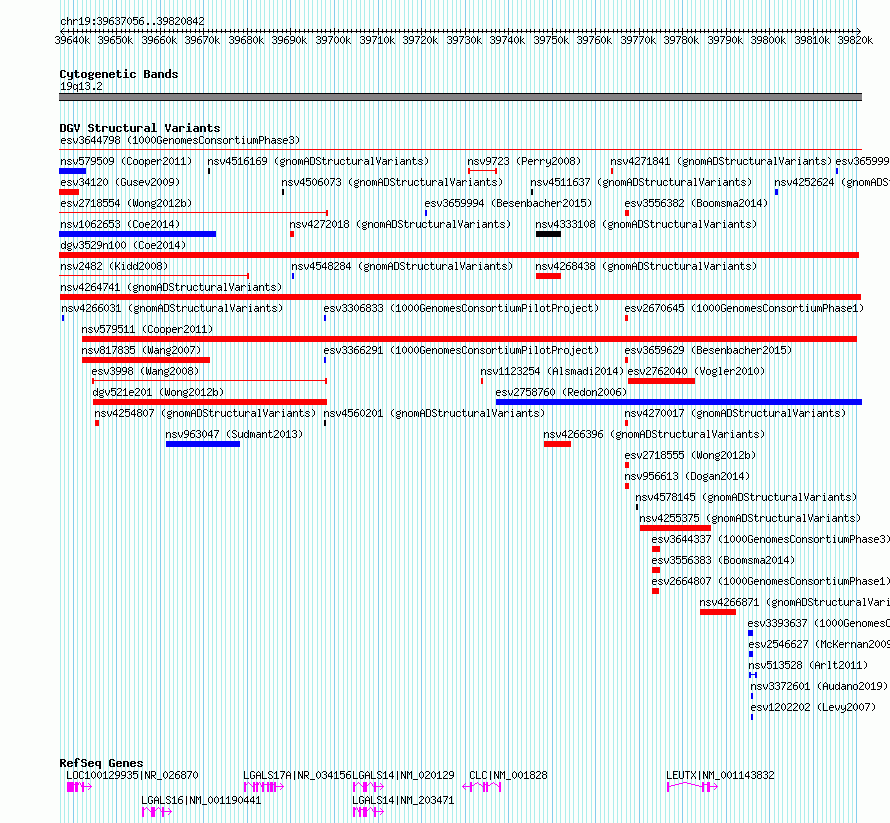Open the nsv956613 Dogan2014 label
Screen dimensions: 890x823
tap(687, 476)
